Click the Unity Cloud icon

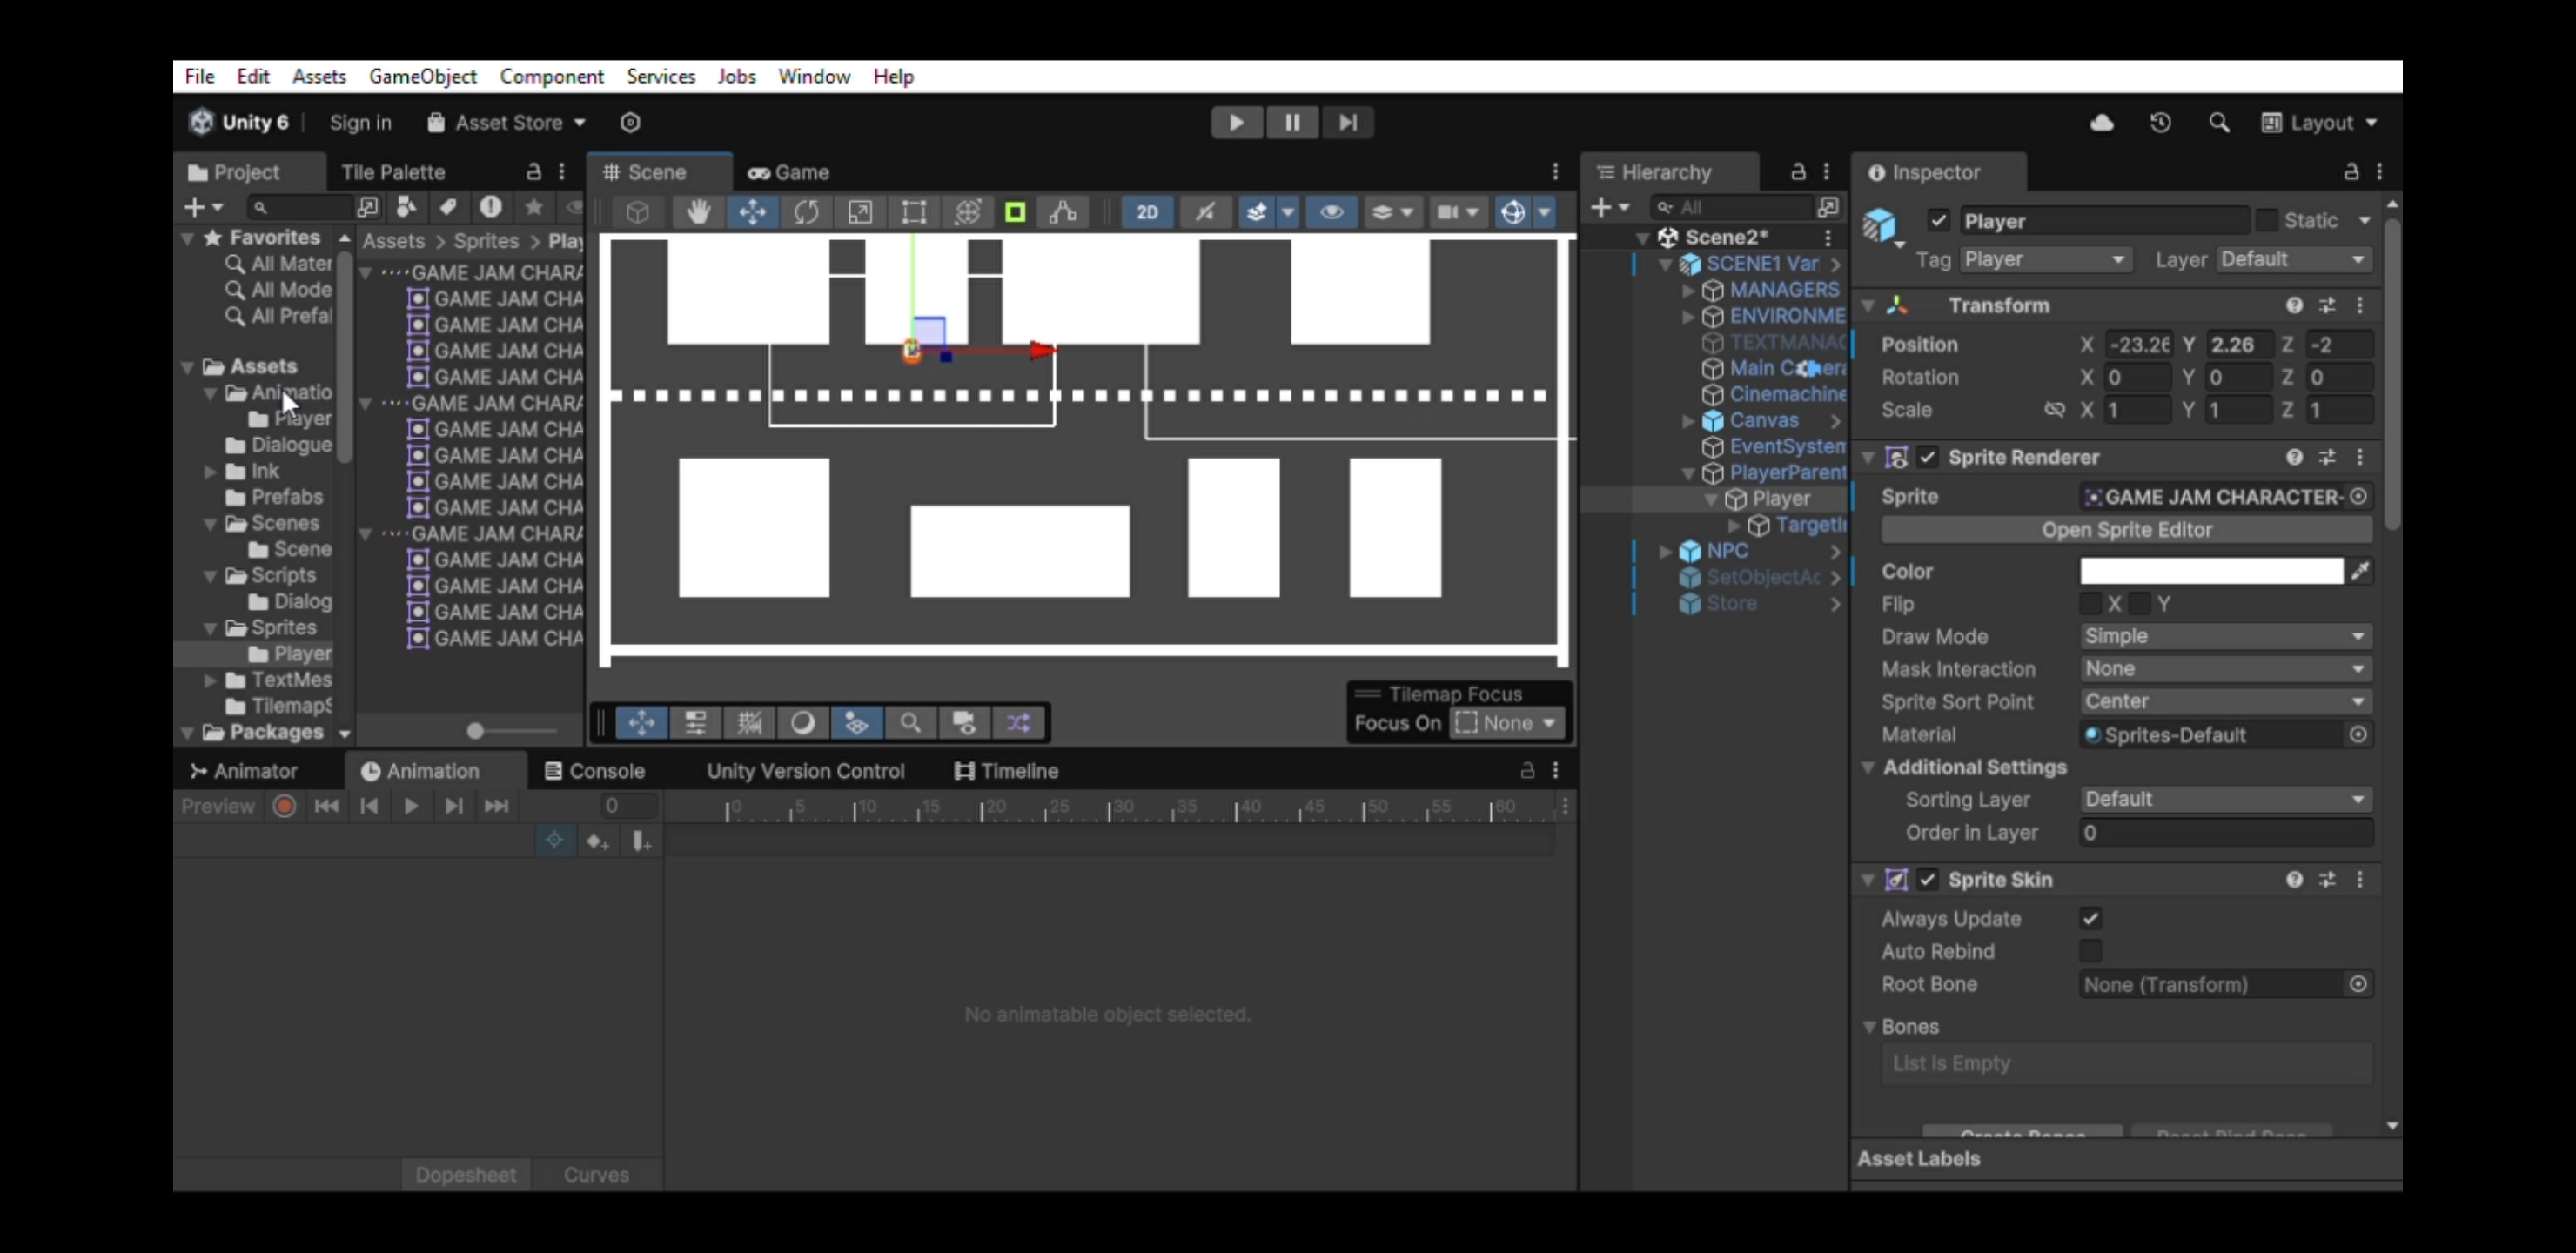[2101, 122]
